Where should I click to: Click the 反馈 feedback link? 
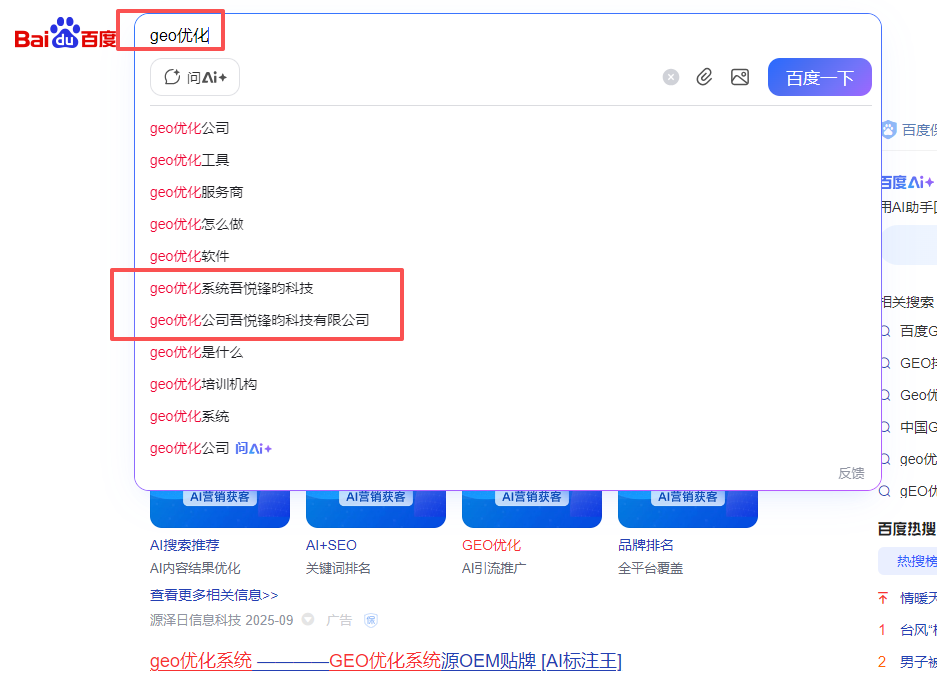(x=851, y=473)
